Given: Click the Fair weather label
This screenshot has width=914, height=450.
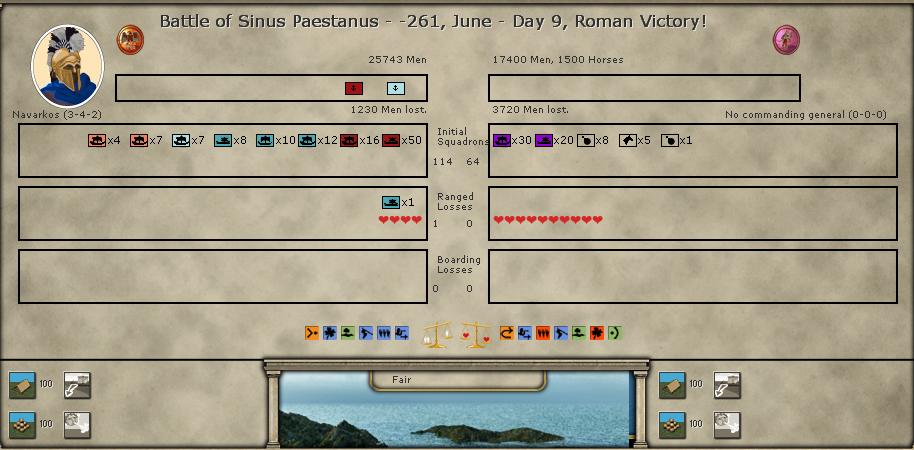Looking at the screenshot, I should [x=402, y=380].
